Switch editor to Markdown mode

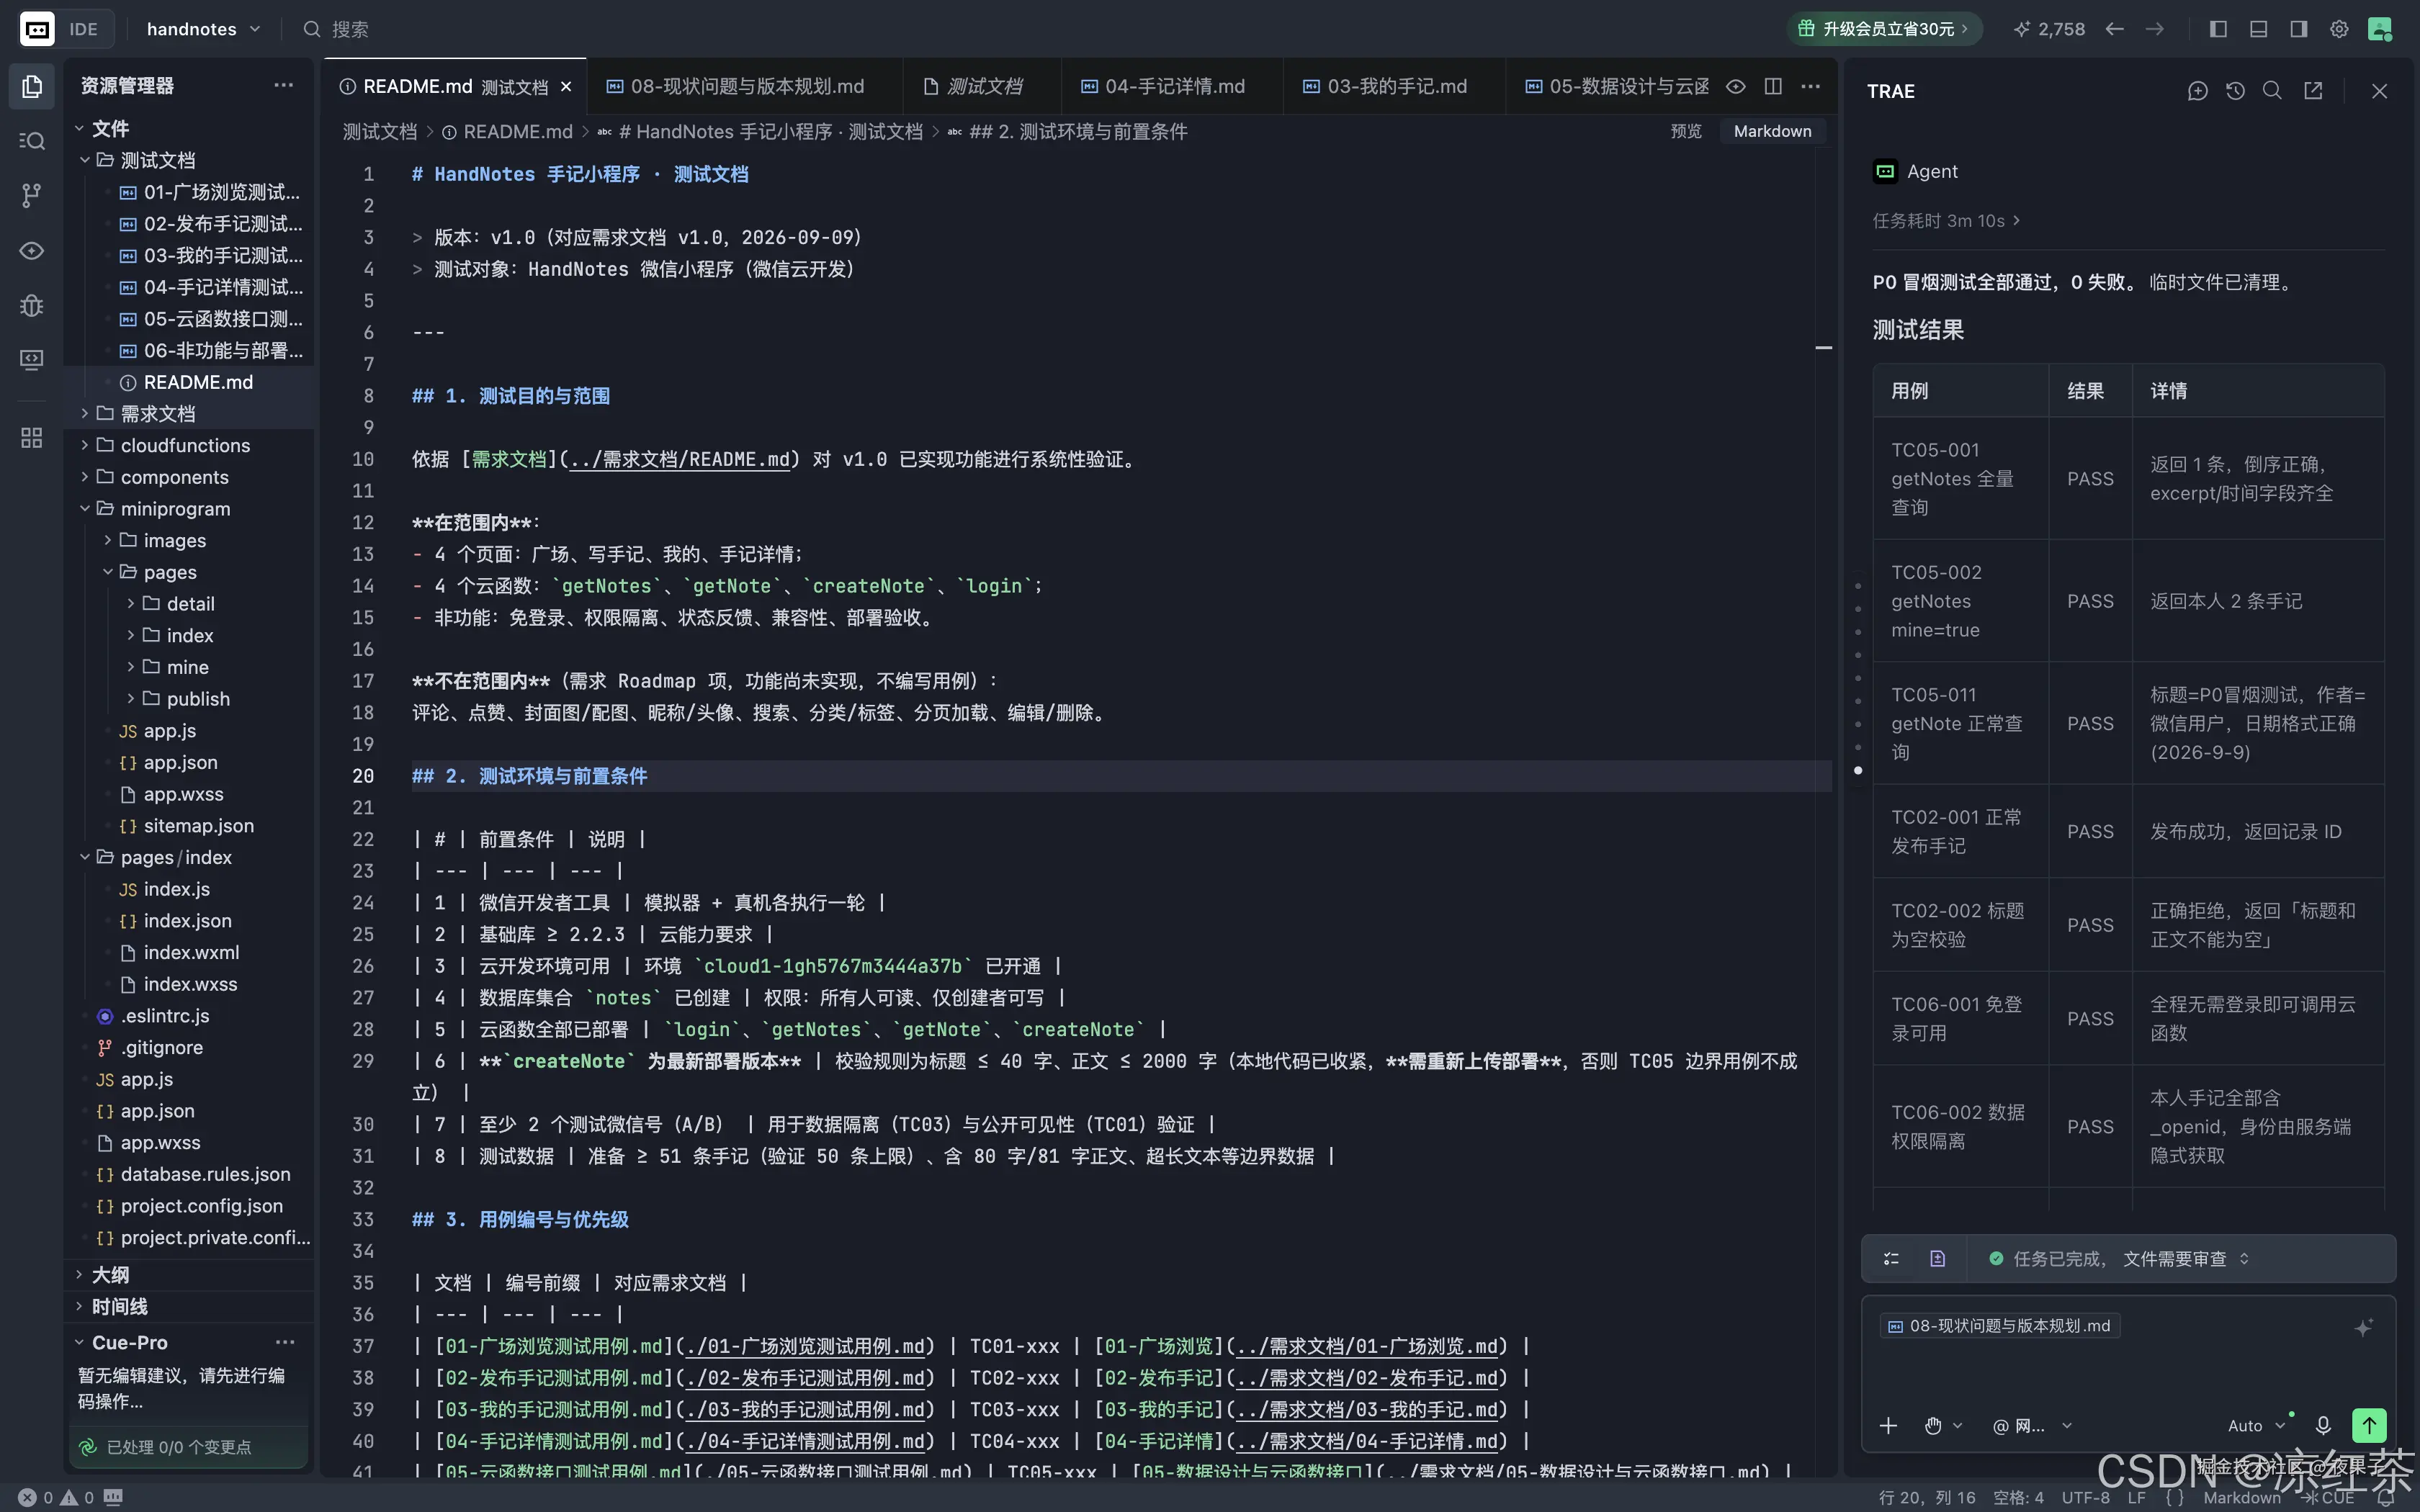(1772, 131)
